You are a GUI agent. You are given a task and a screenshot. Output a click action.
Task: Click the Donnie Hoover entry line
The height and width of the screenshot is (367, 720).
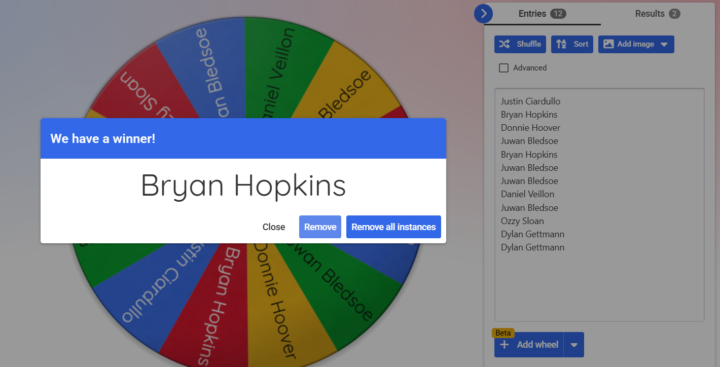pyautogui.click(x=530, y=128)
